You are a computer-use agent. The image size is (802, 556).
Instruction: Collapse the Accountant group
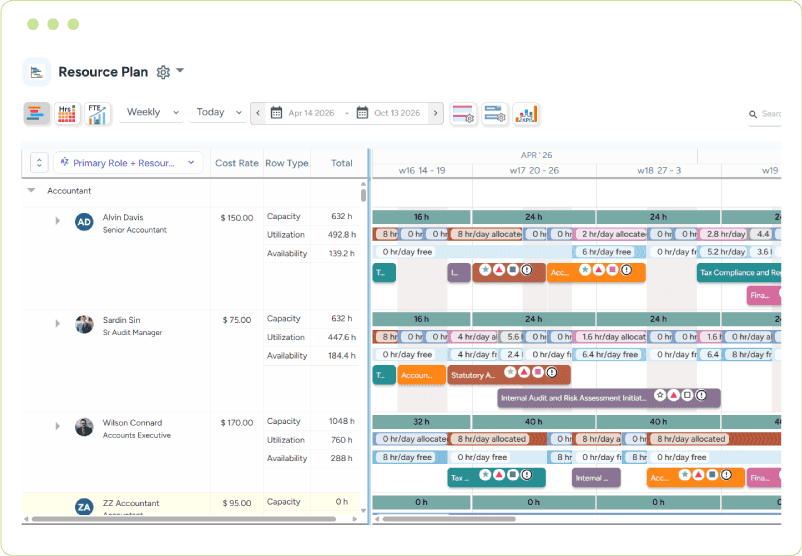click(x=31, y=190)
